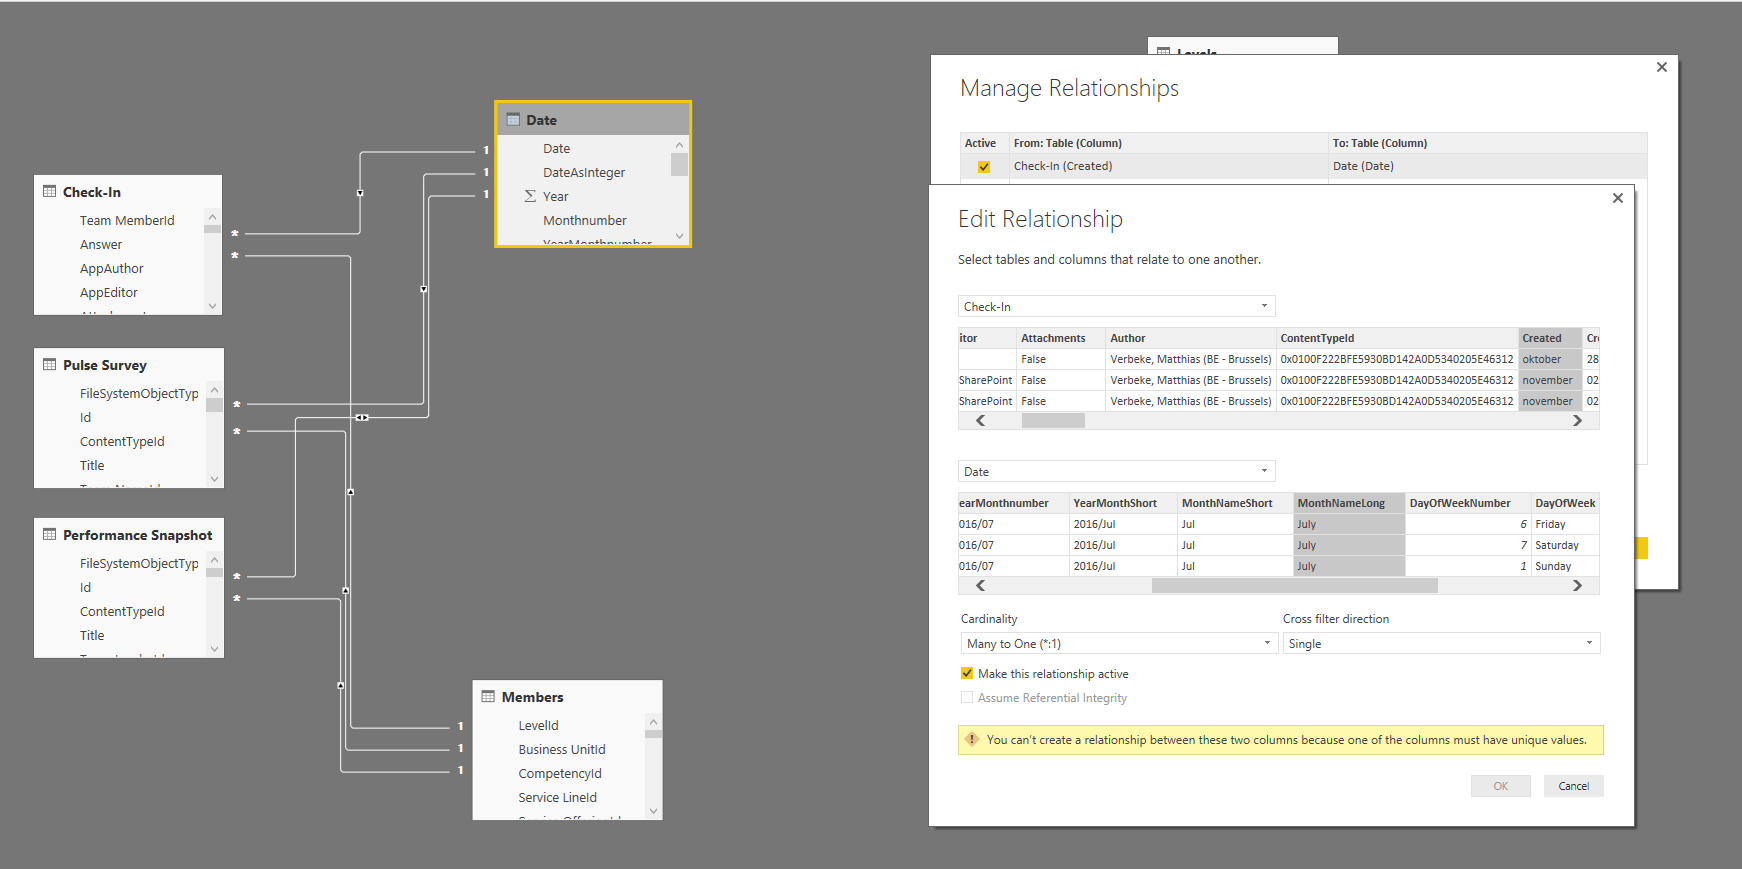Open the Date table dropdown
1742x869 pixels.
[x=1117, y=471]
